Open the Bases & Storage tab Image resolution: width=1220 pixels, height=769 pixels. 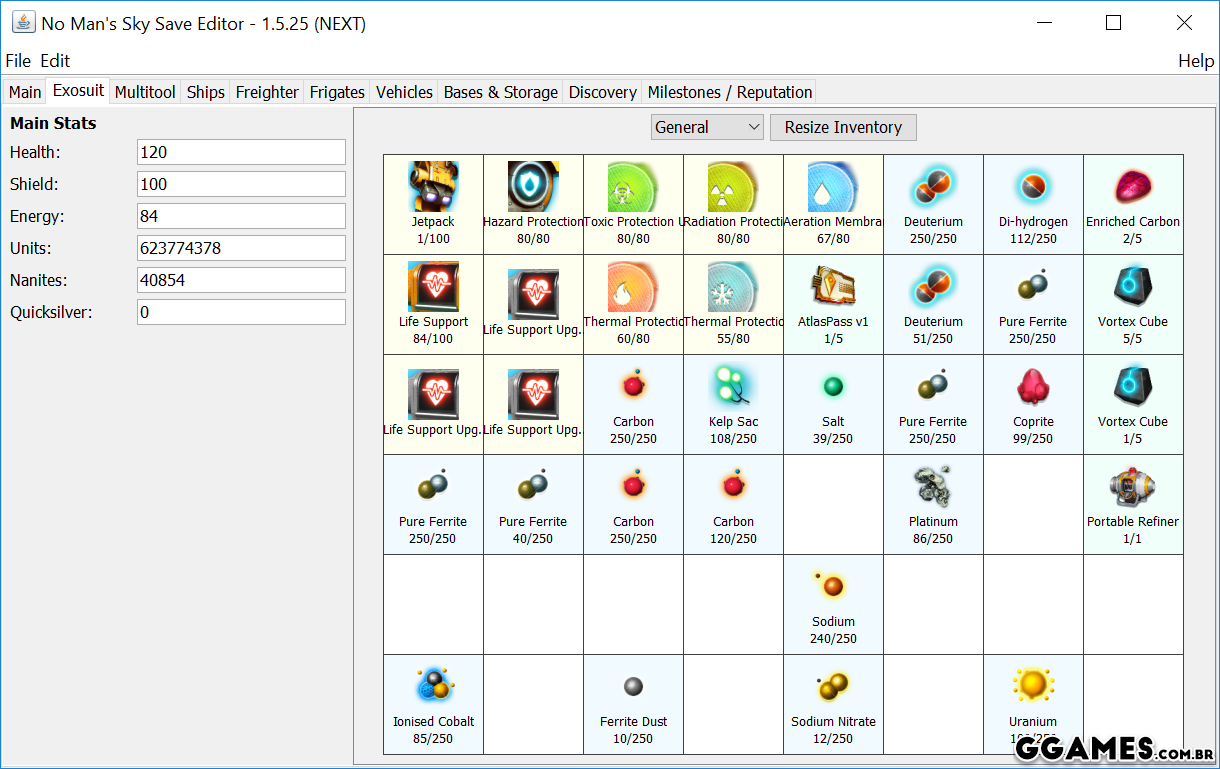coord(500,92)
